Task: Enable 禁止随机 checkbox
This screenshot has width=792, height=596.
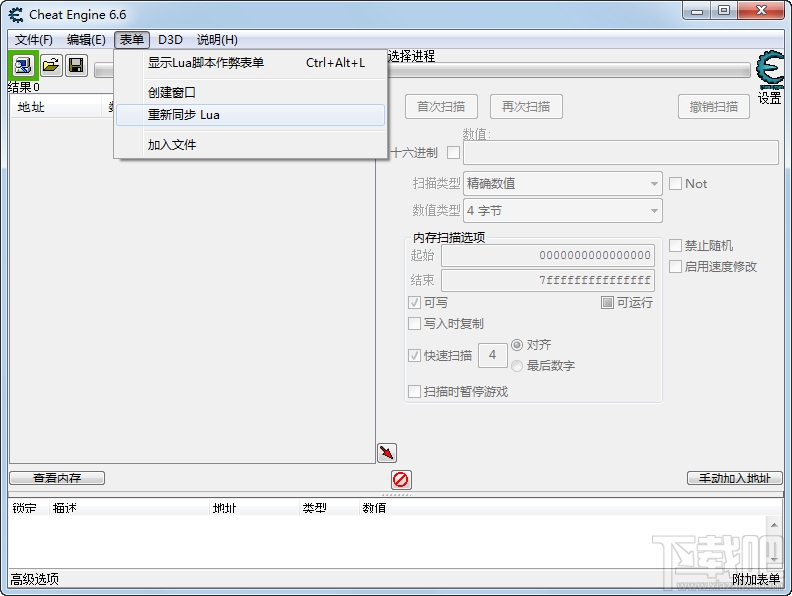Action: (x=675, y=245)
